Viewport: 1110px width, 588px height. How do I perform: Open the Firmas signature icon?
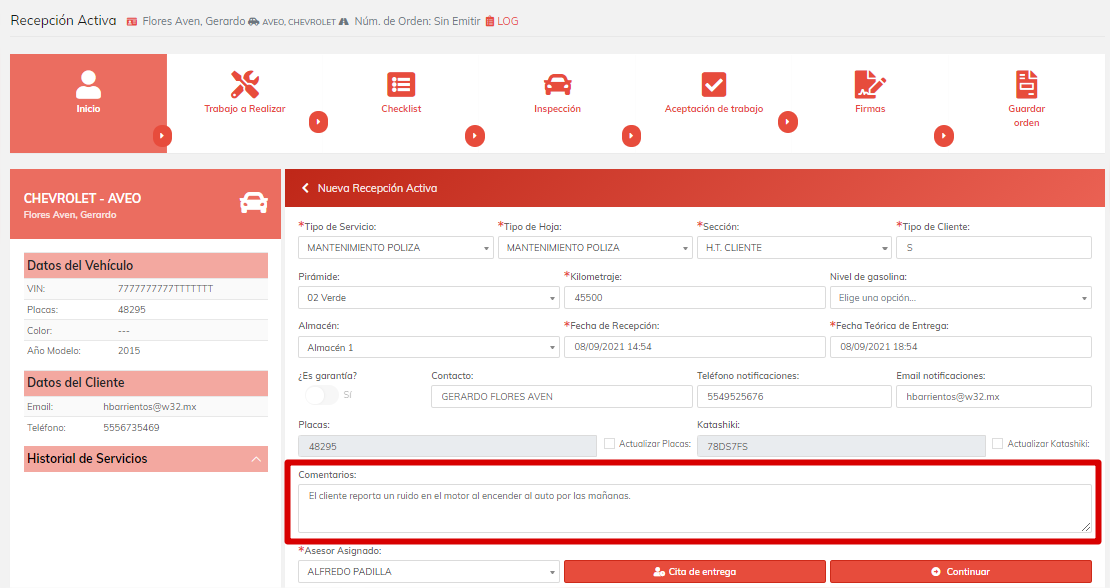(870, 85)
